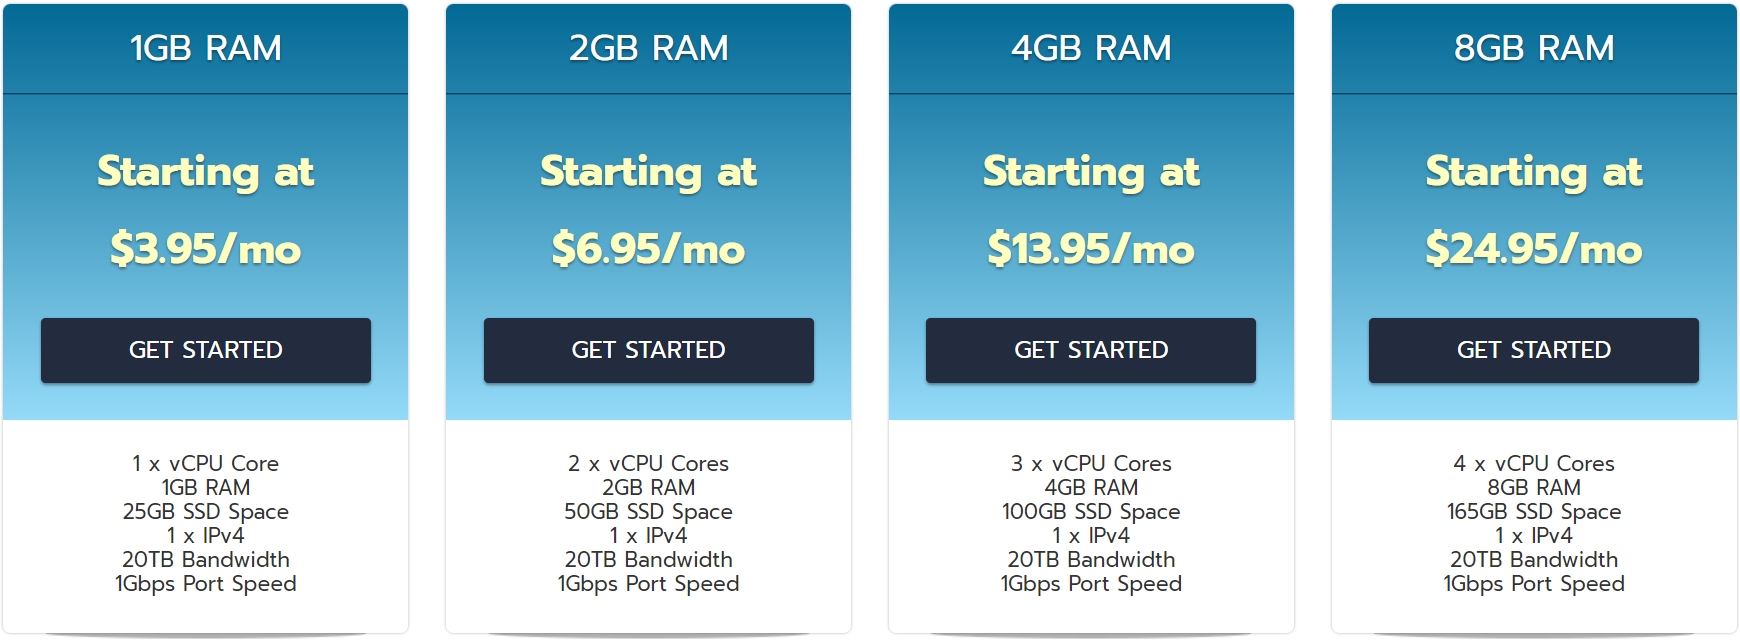Click the $3.95/mo price text
This screenshot has height=643, width=1740.
[x=205, y=249]
